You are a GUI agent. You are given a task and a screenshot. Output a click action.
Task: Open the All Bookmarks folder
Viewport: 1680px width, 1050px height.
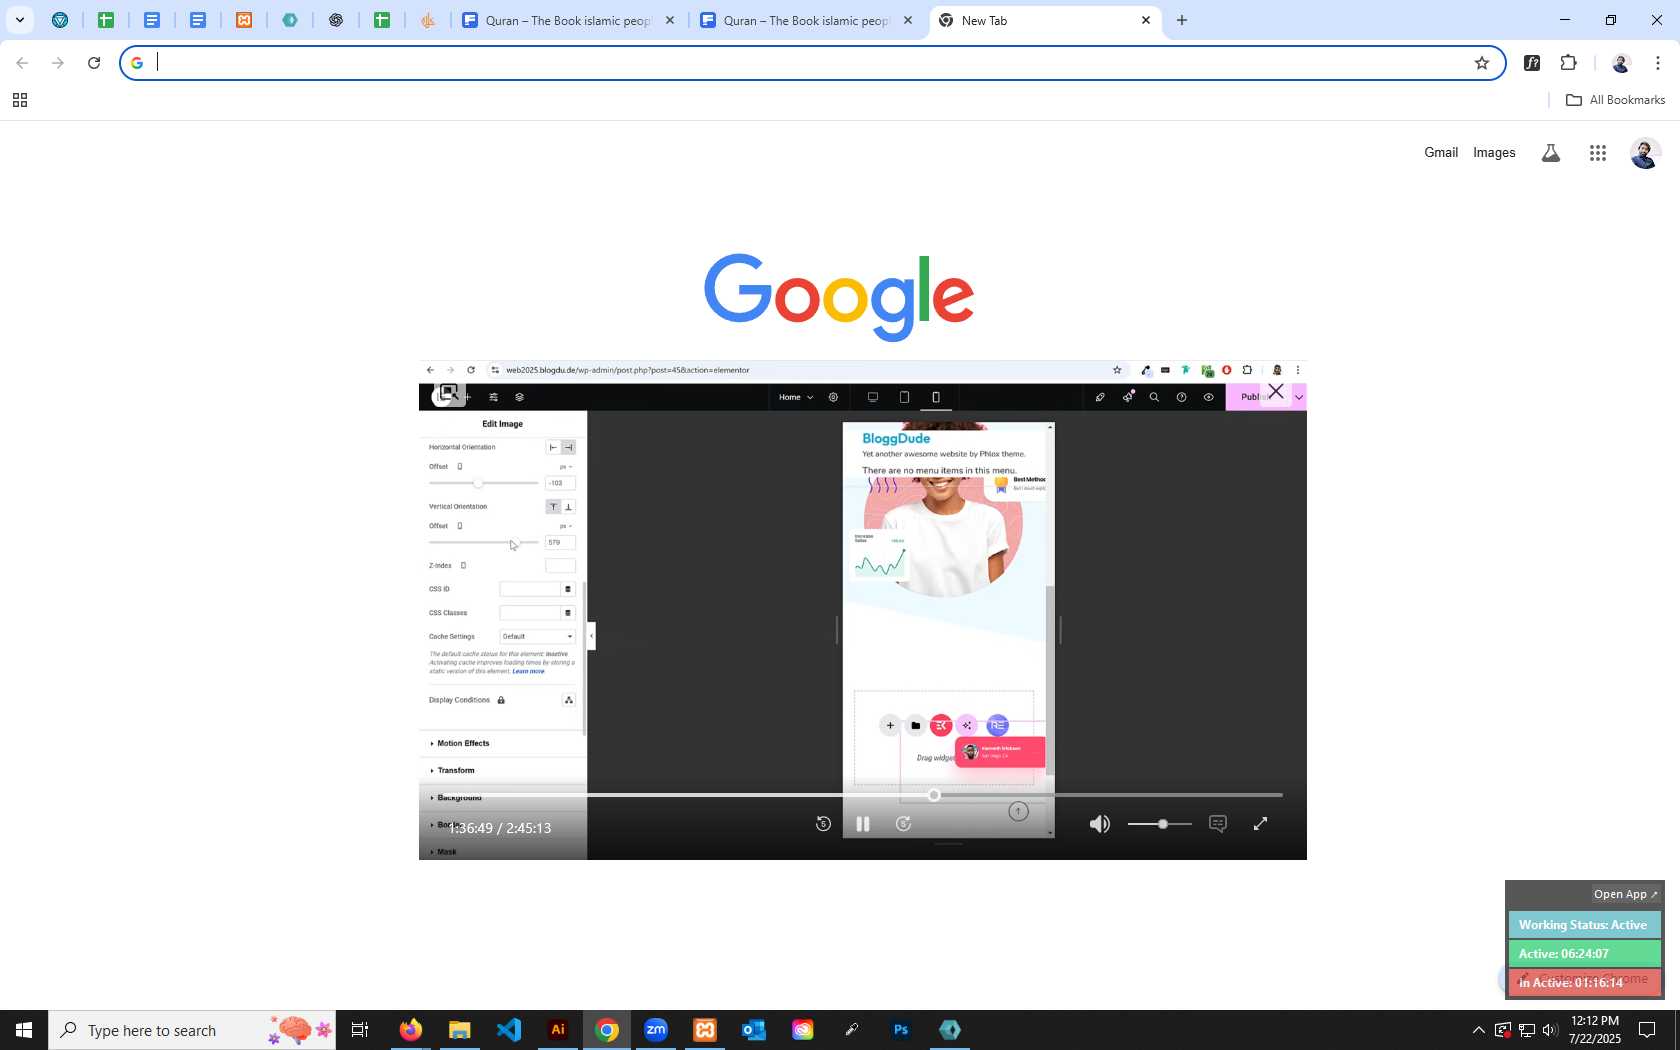click(1615, 100)
